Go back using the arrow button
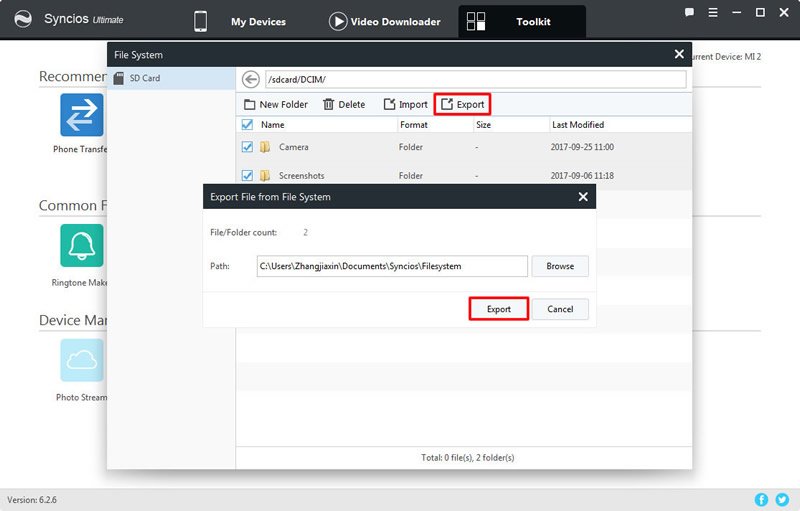This screenshot has width=800, height=511. (251, 80)
